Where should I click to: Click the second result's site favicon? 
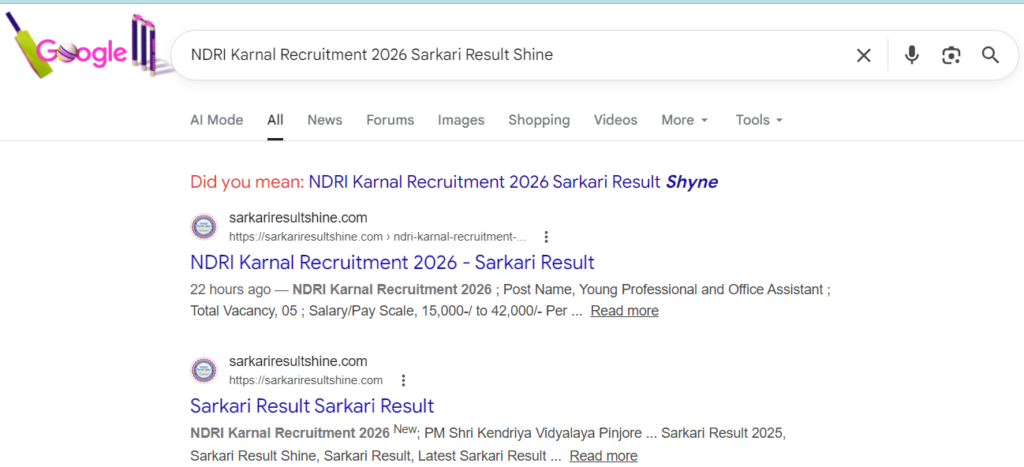click(203, 370)
